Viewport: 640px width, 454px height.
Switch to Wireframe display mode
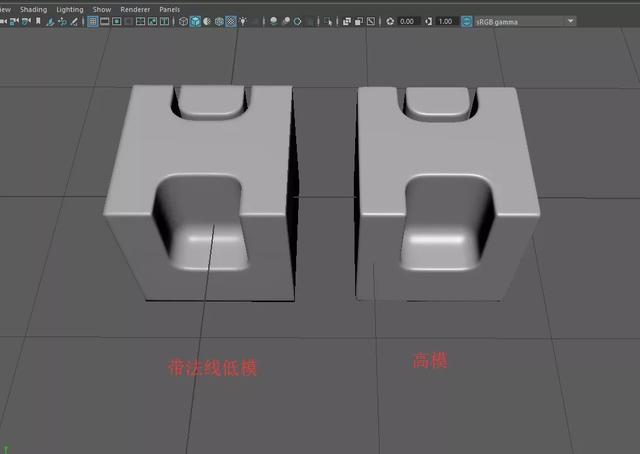183,21
